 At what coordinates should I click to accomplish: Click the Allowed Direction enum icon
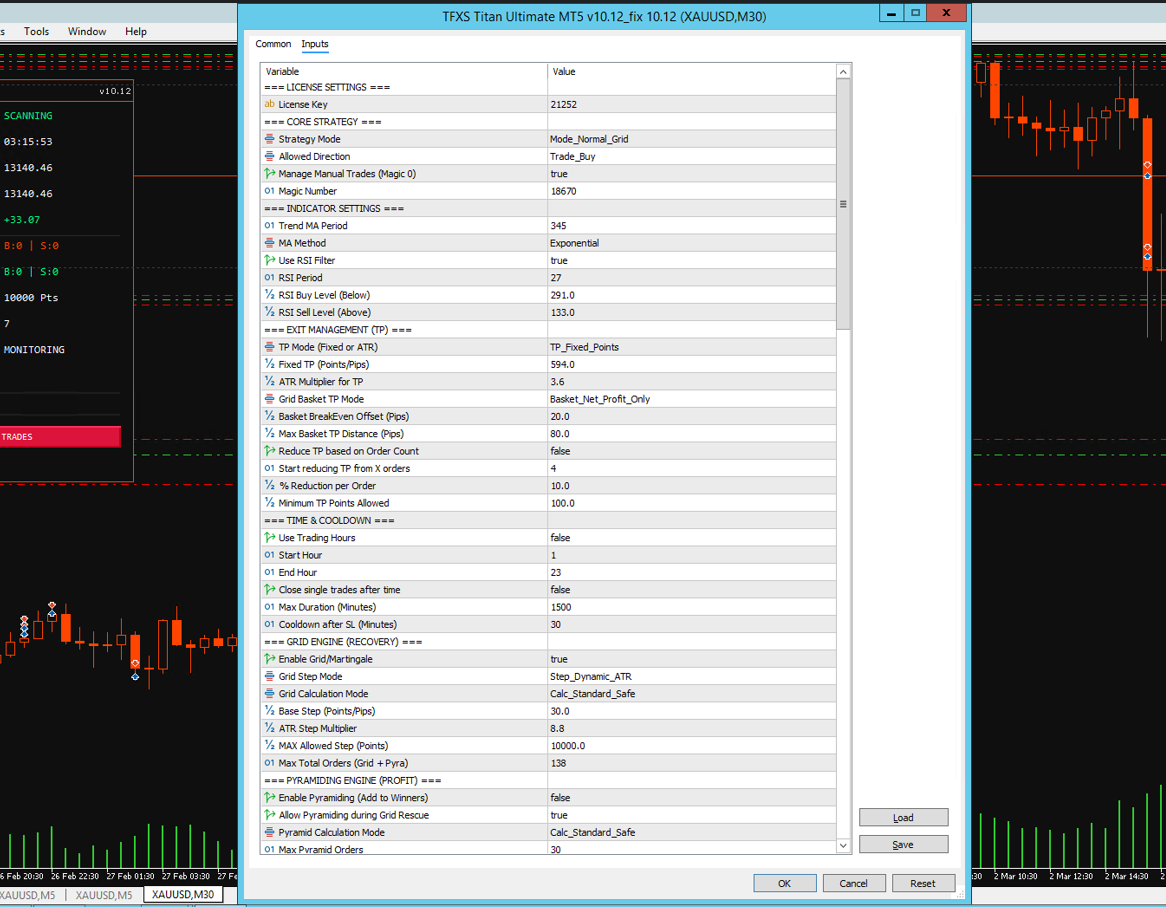pos(269,156)
